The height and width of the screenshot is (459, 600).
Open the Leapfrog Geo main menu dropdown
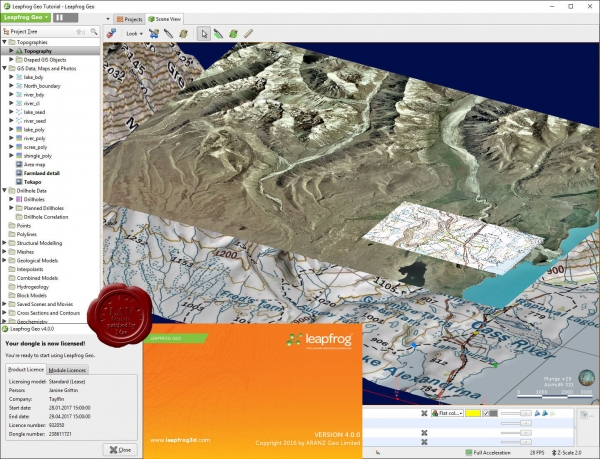click(x=25, y=18)
